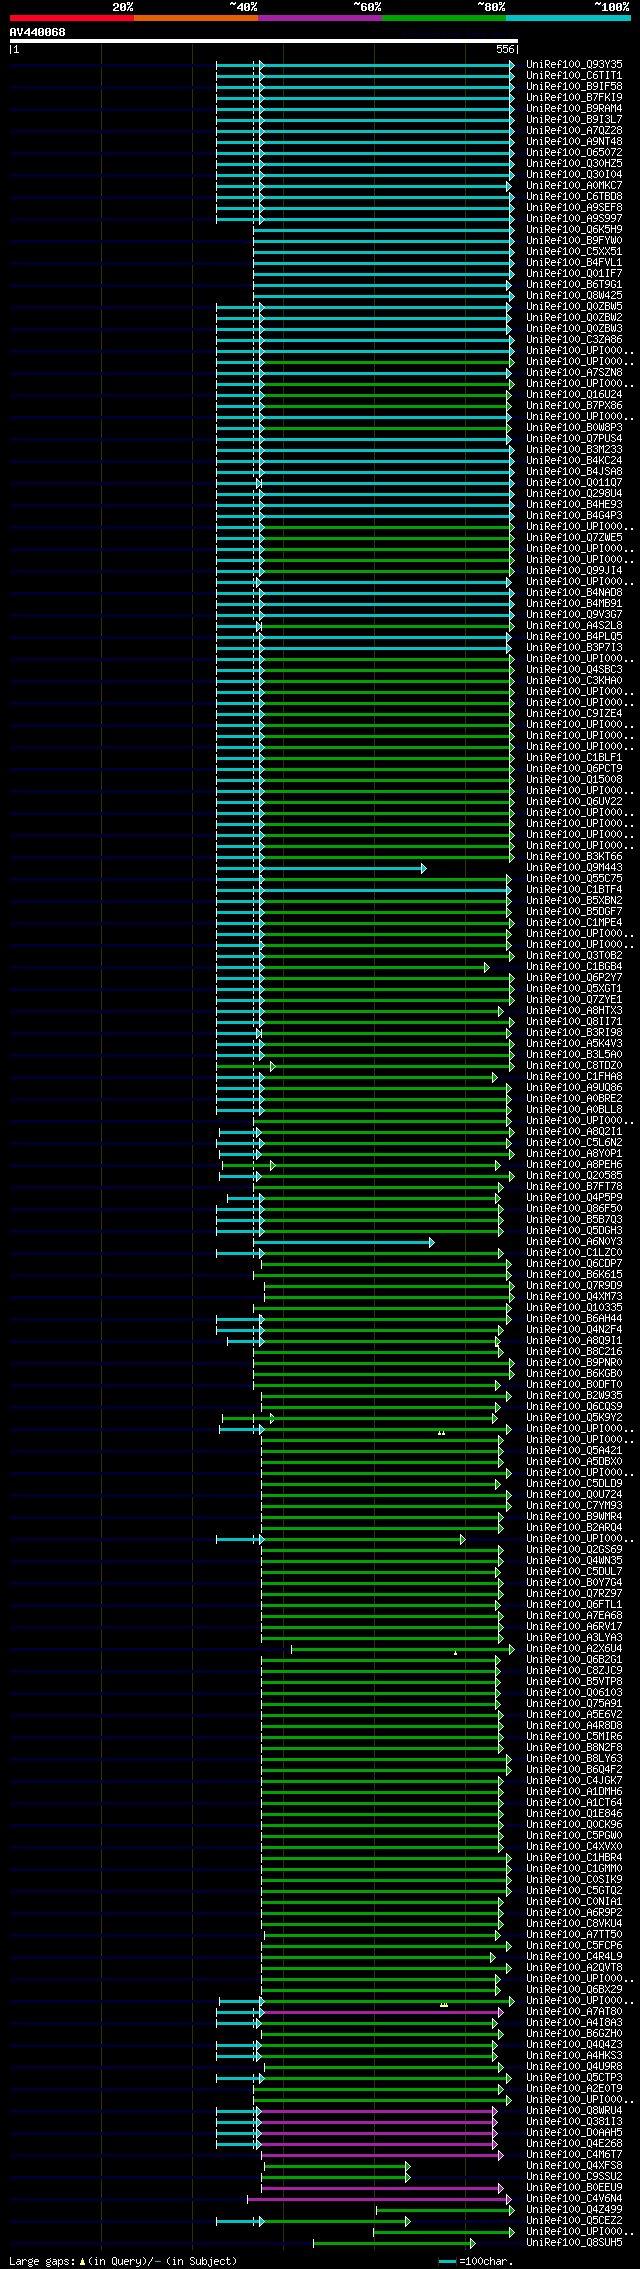Viewport: 640px width, 2269px height.
Task: Select the UniRef100_Q8WRU4 entry
Action: (574, 2110)
